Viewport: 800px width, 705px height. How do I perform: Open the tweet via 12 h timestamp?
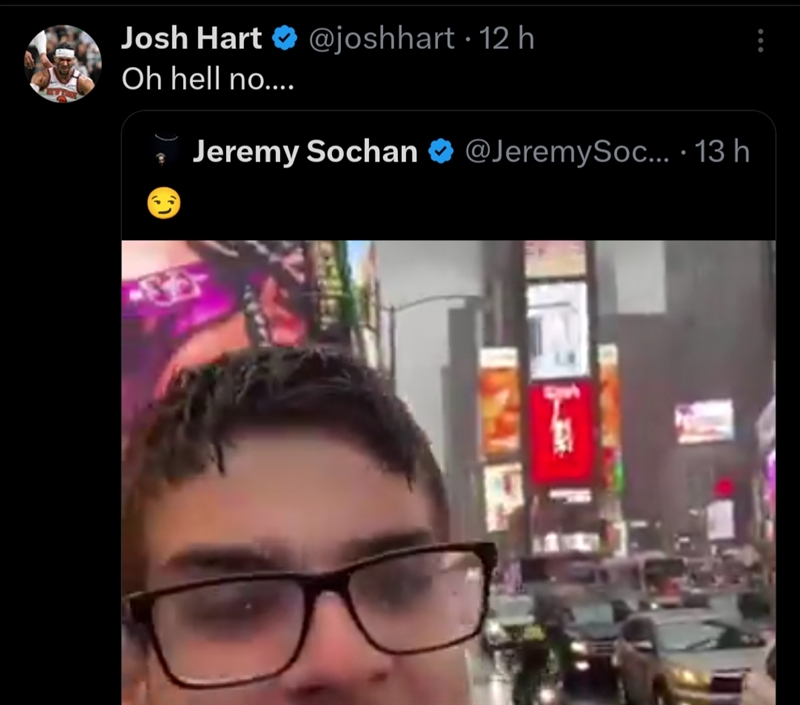[x=507, y=38]
